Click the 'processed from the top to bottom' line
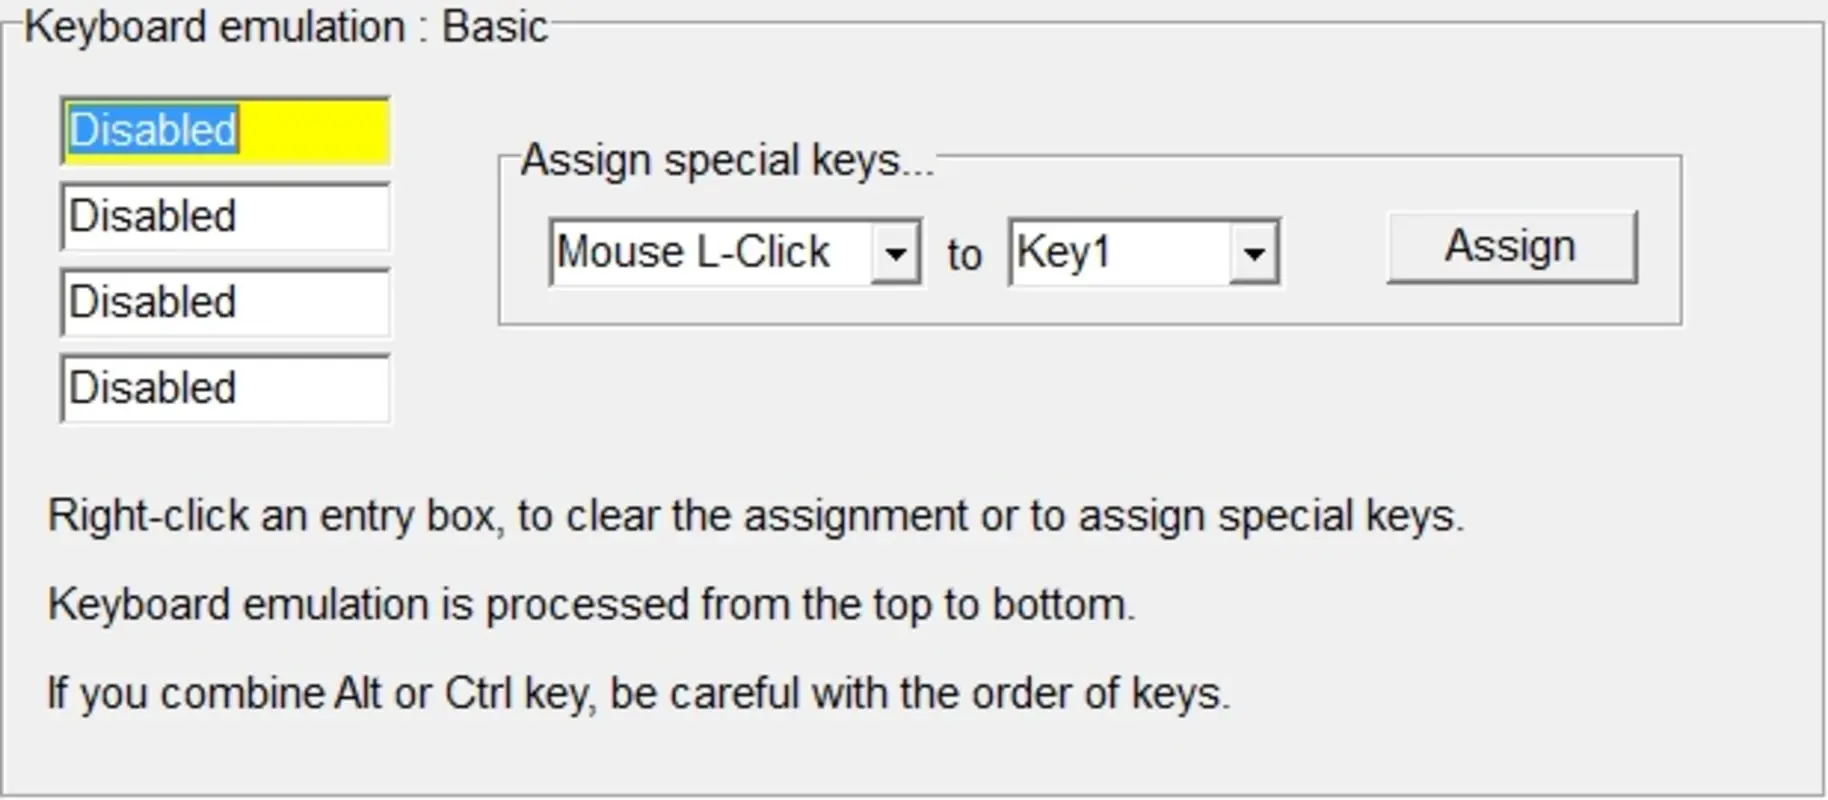This screenshot has width=1828, height=800. (810, 605)
